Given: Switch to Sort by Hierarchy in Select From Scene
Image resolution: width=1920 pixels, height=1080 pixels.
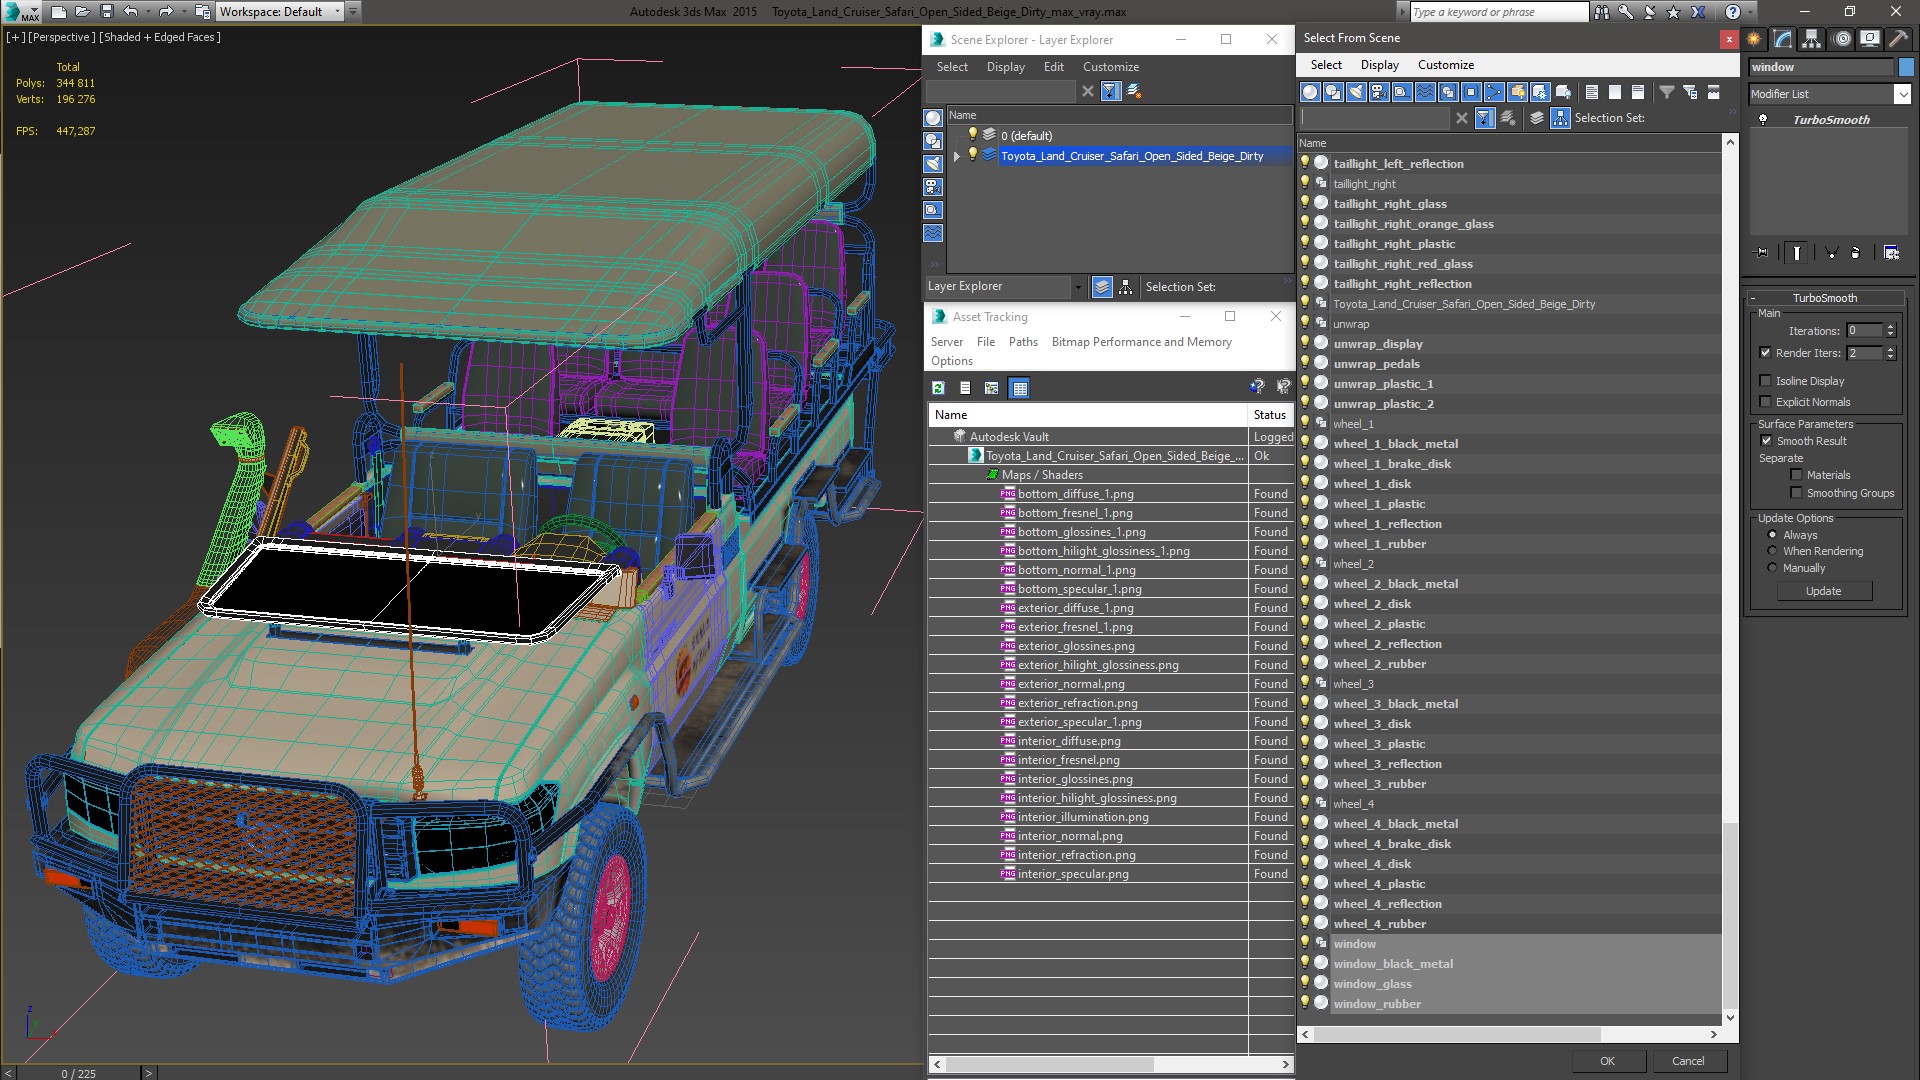Looking at the screenshot, I should coord(1560,118).
